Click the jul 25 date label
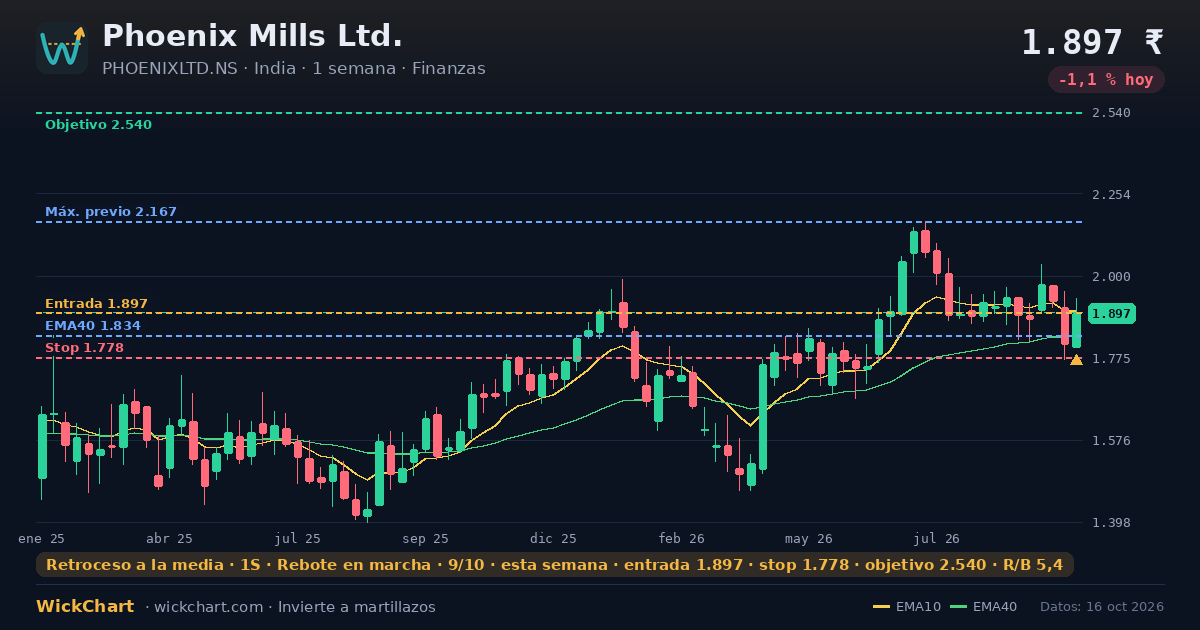 tap(298, 538)
